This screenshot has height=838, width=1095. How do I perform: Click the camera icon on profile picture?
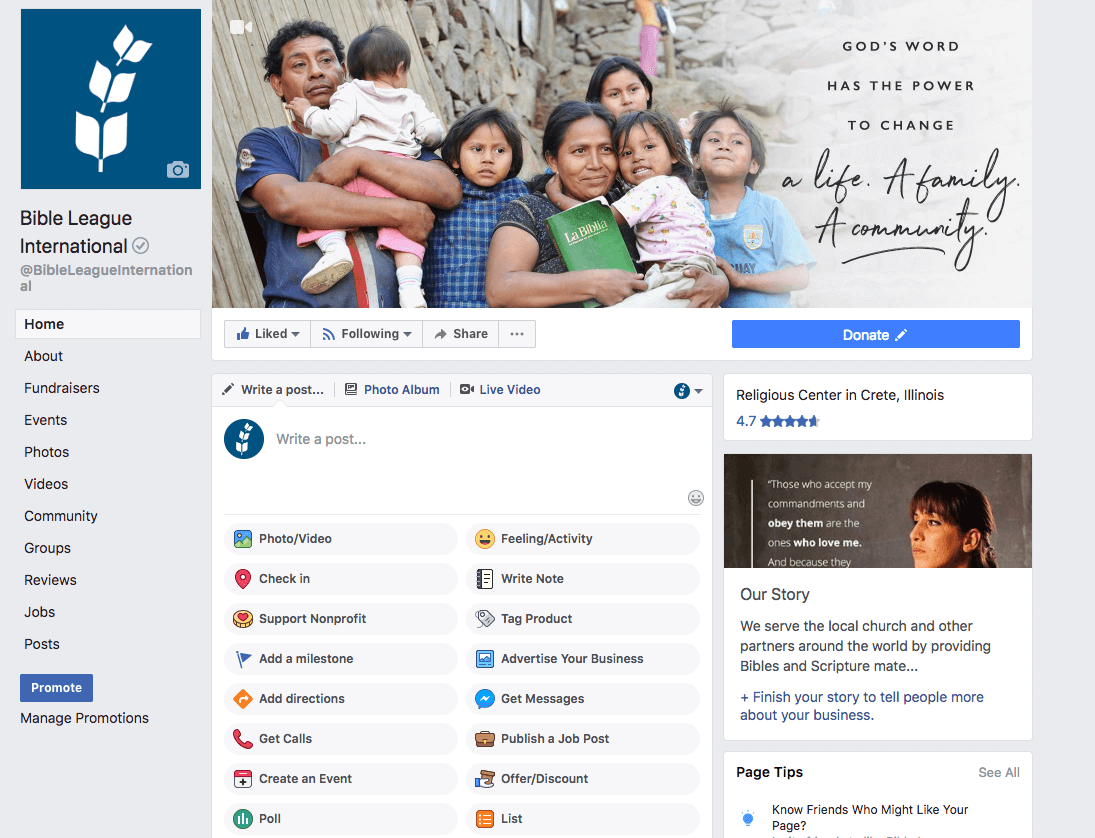point(178,170)
